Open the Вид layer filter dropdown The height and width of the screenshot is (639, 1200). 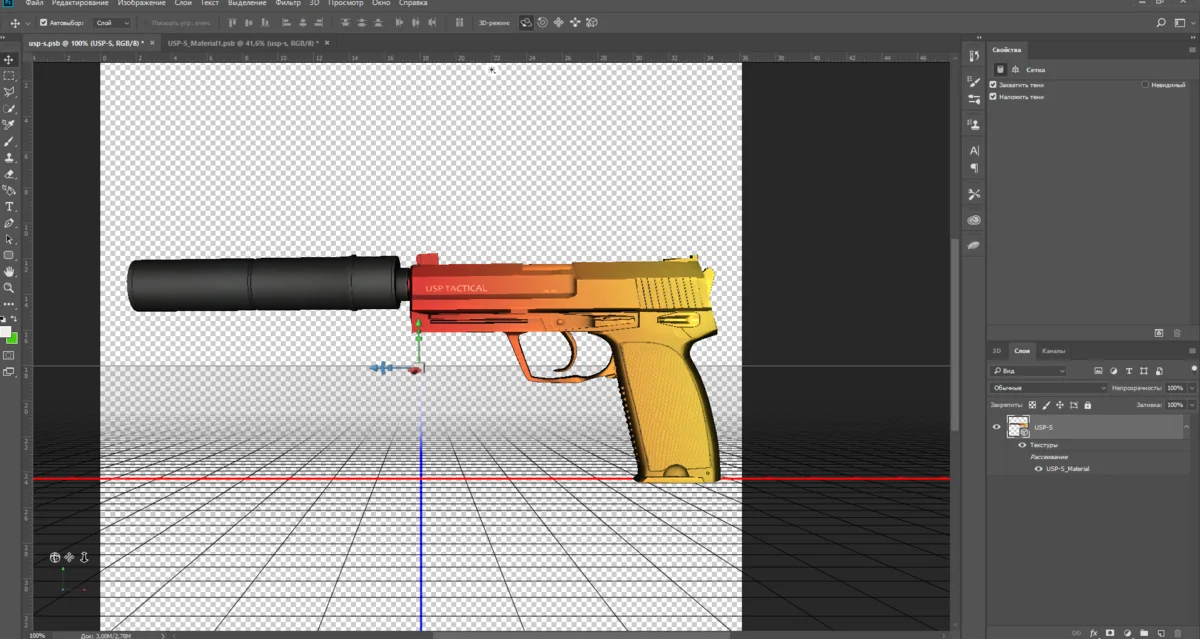tap(1028, 371)
